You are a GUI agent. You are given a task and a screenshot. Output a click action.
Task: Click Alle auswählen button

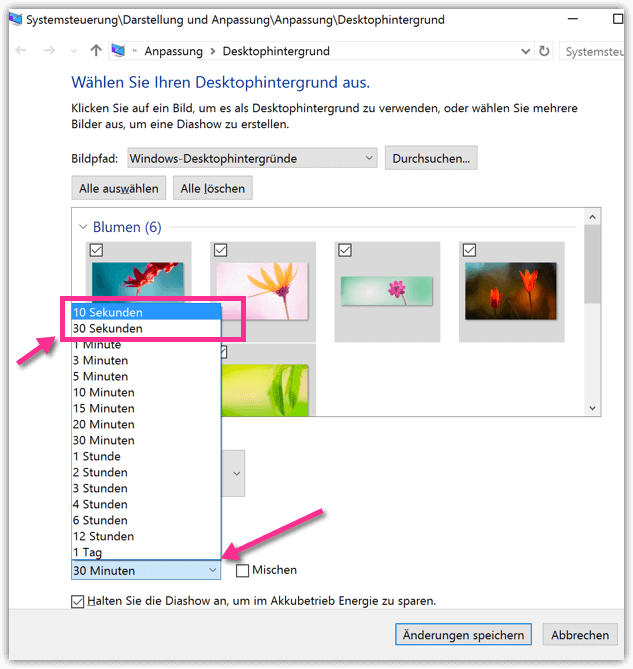pyautogui.click(x=119, y=188)
